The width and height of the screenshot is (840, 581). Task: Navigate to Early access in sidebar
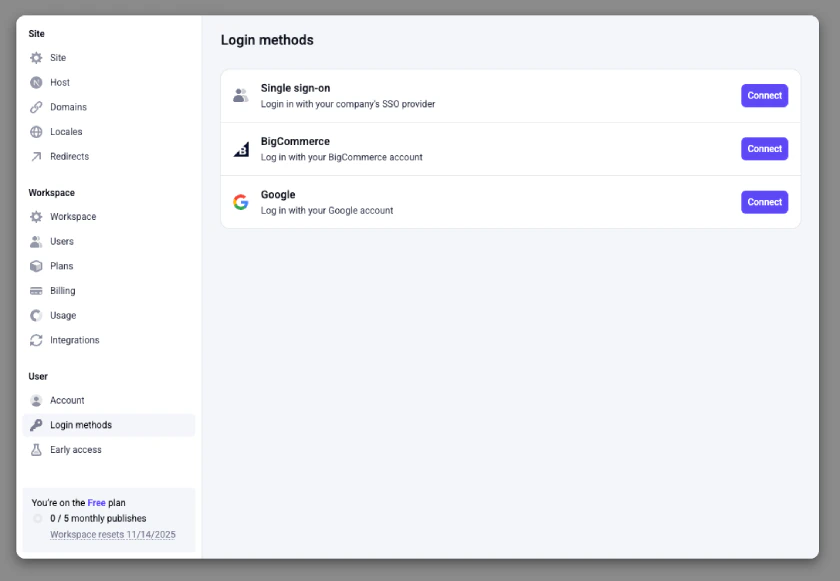pos(77,449)
